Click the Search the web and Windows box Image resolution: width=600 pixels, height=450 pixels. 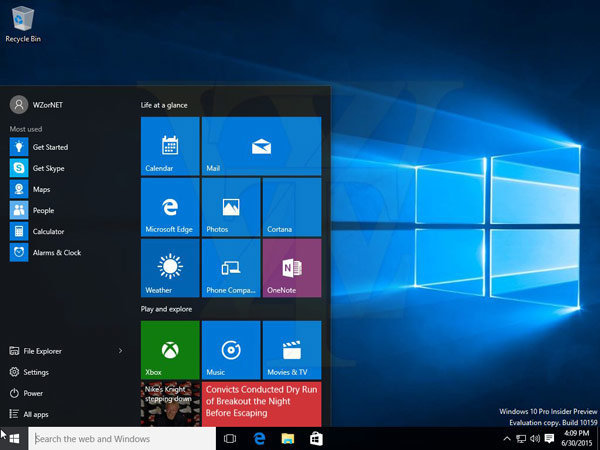[122, 438]
